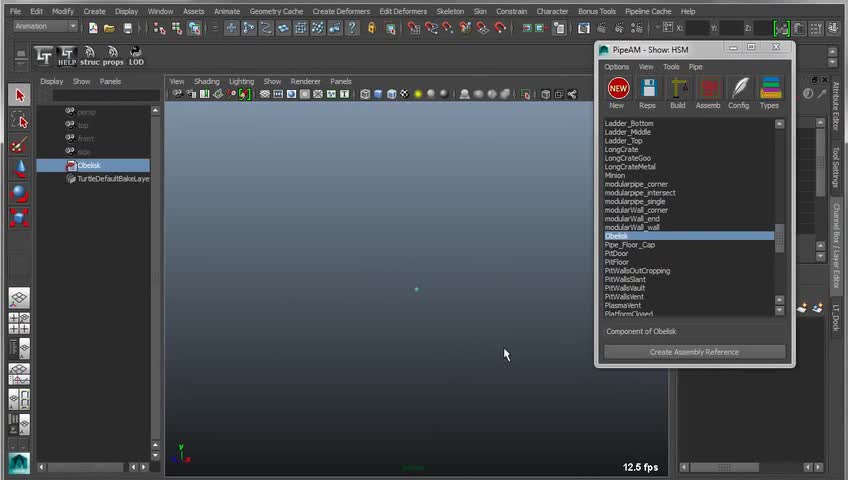Open Pipeline Cache menu
Viewport: 848px width, 480px height.
(648, 11)
